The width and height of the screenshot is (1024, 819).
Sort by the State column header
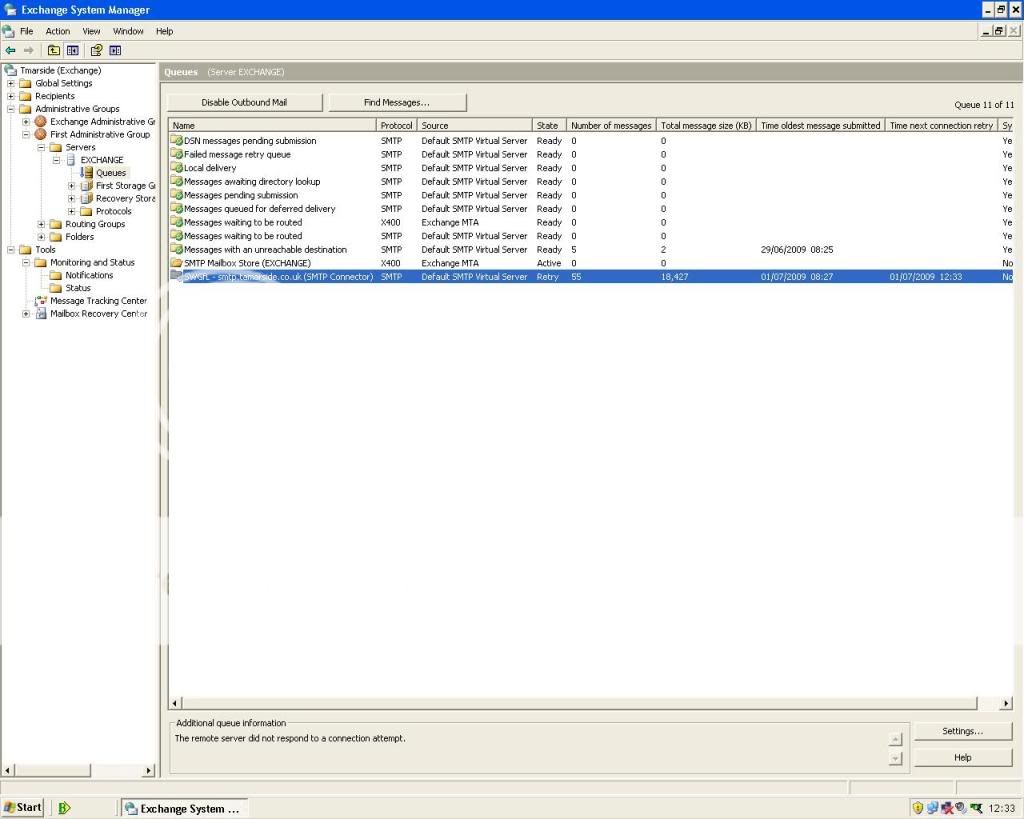[549, 125]
